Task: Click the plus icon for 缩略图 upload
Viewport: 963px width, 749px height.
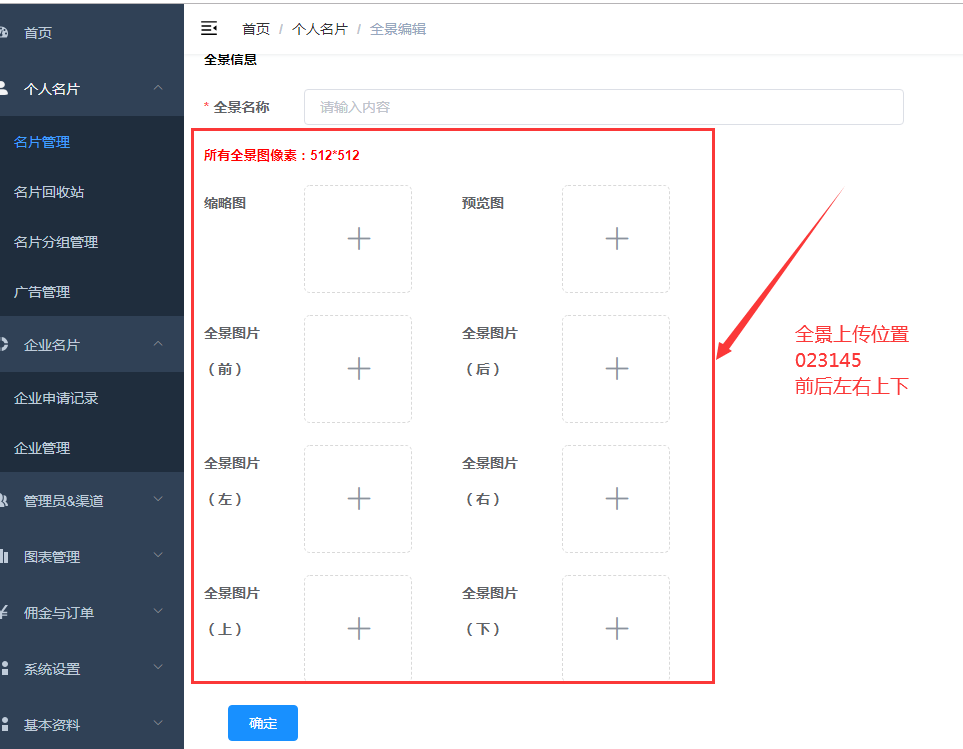Action: 358,239
